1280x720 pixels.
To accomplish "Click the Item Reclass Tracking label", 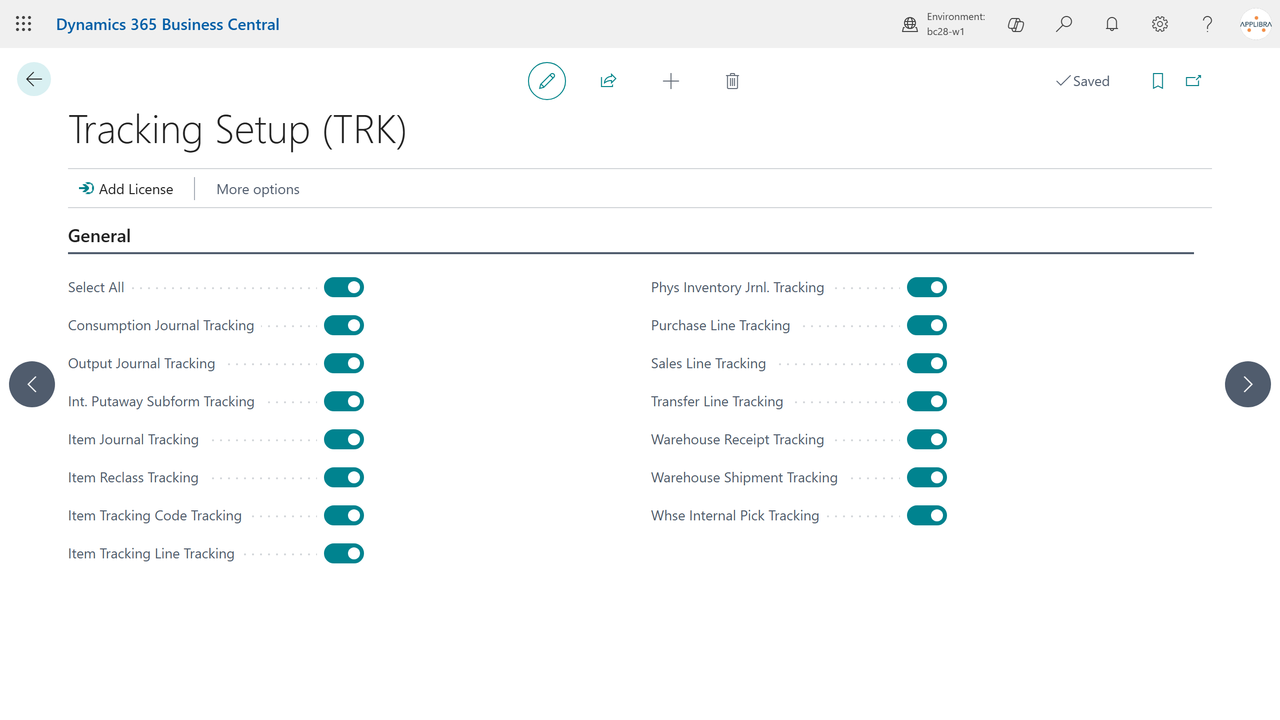I will pyautogui.click(x=133, y=478).
